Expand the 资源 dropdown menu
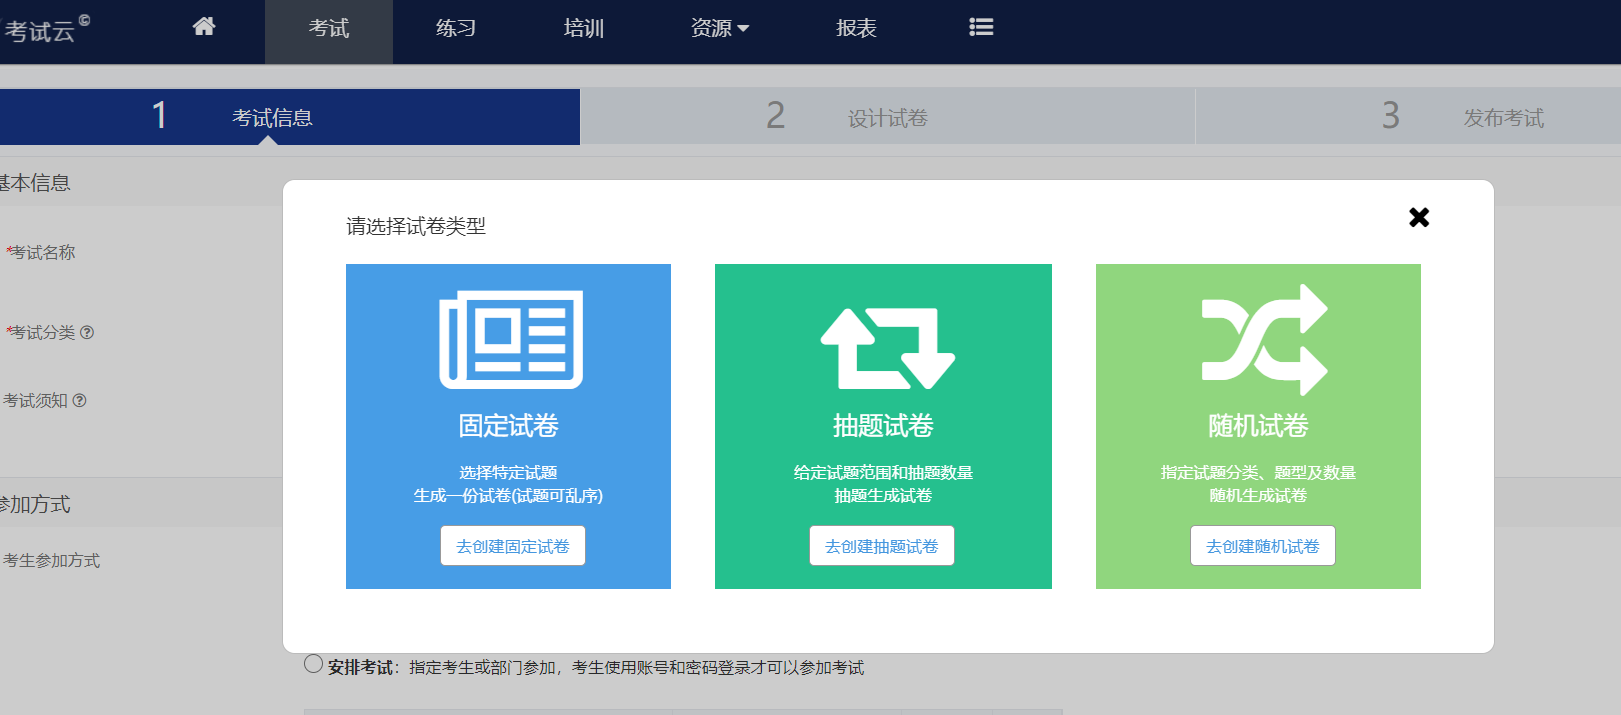1621x715 pixels. [719, 29]
